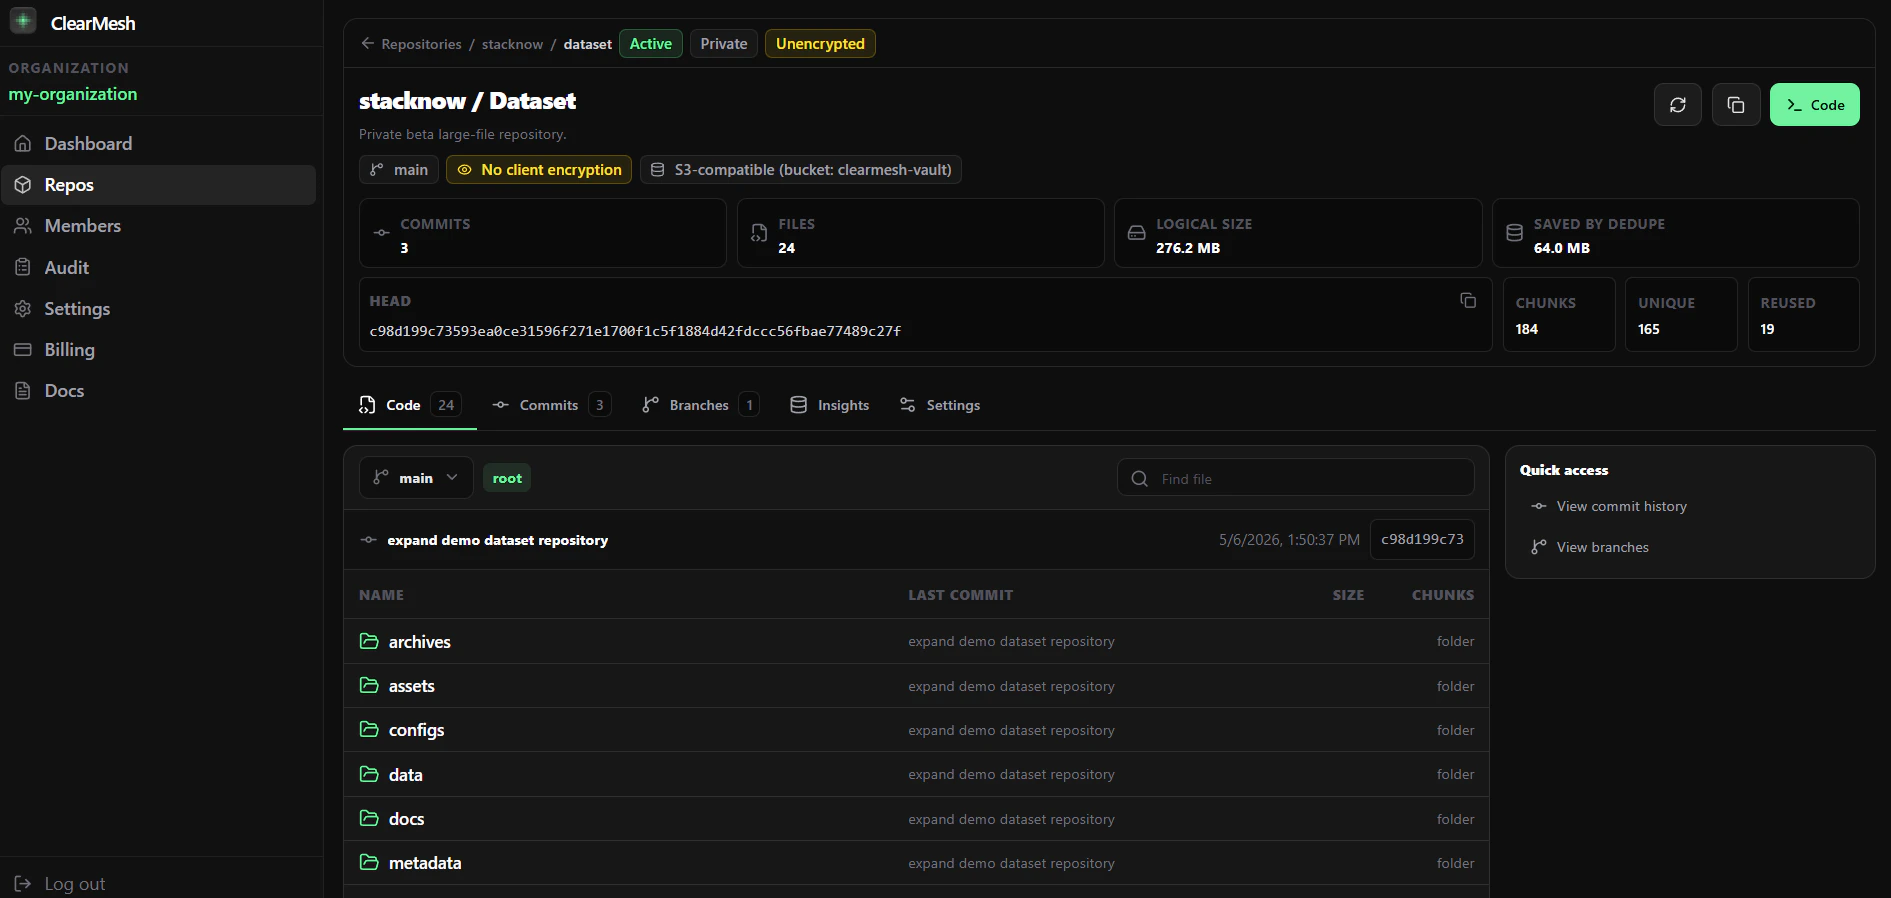Image resolution: width=1891 pixels, height=898 pixels.
Task: Switch to the Branches tab
Action: (700, 405)
